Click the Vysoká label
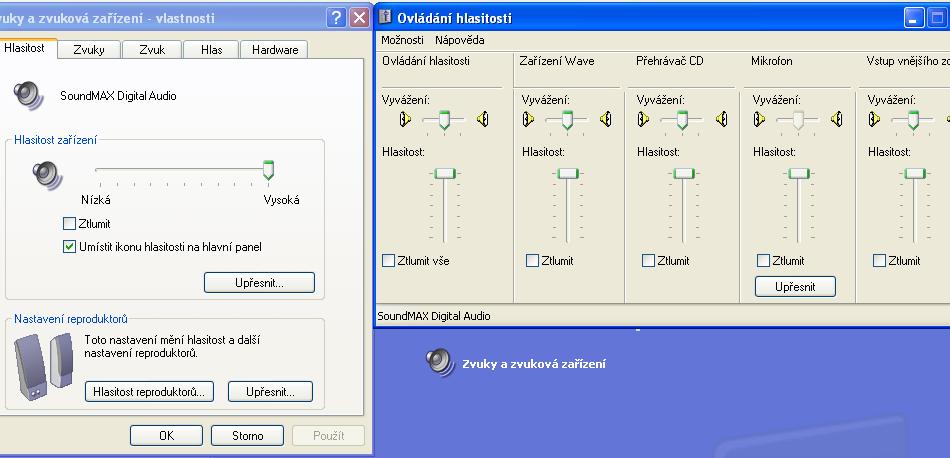Image resolution: width=950 pixels, height=458 pixels. pos(281,200)
